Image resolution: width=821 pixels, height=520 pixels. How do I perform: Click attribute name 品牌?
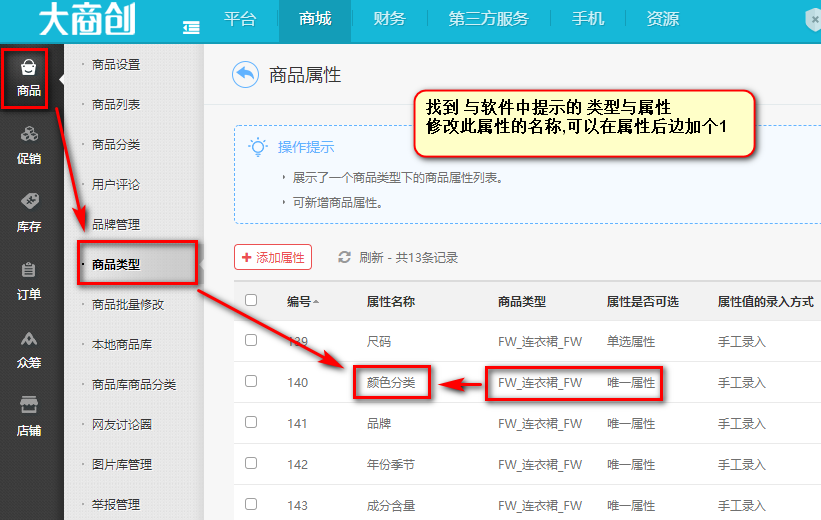click(379, 424)
